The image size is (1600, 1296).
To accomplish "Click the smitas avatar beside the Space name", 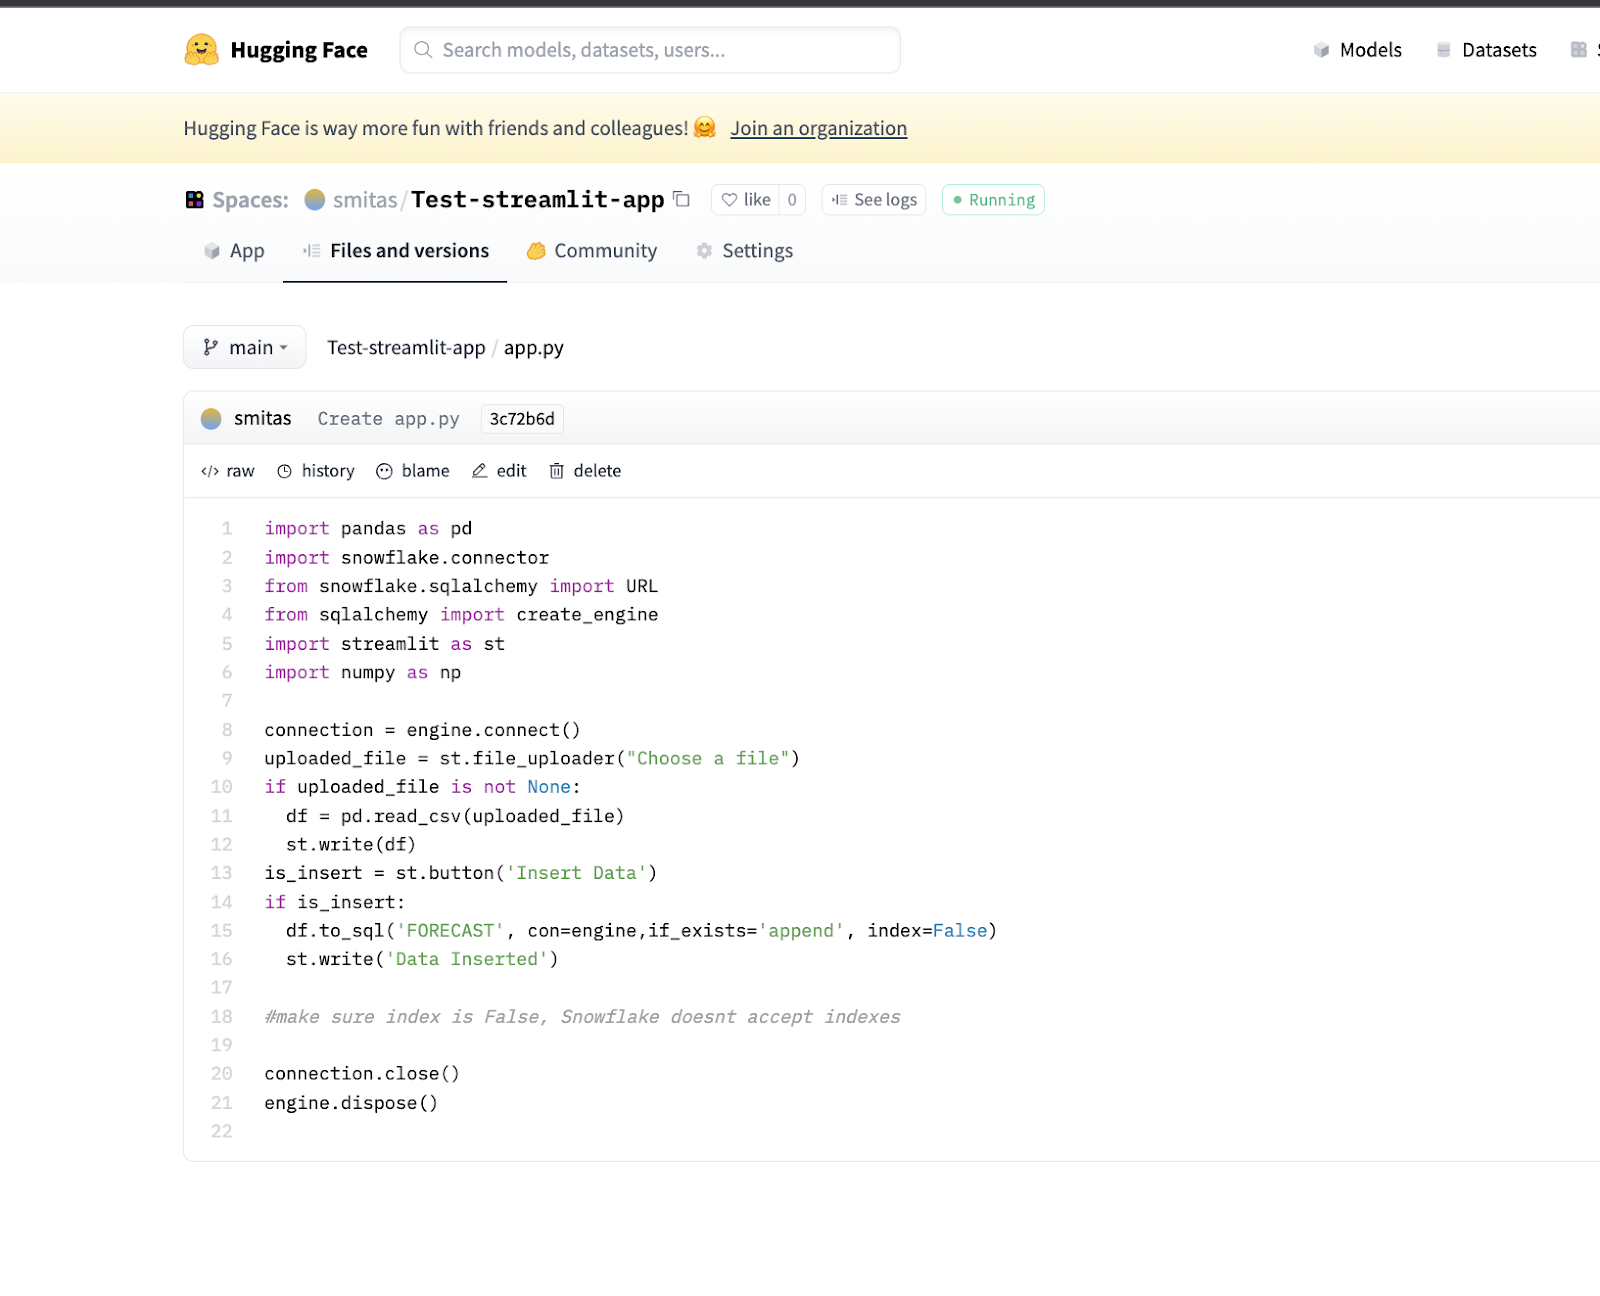I will pyautogui.click(x=315, y=200).
